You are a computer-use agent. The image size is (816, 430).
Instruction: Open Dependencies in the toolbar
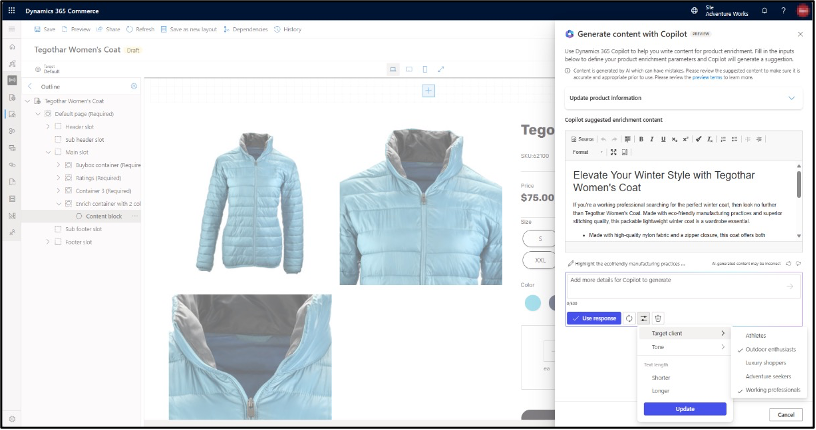click(245, 29)
